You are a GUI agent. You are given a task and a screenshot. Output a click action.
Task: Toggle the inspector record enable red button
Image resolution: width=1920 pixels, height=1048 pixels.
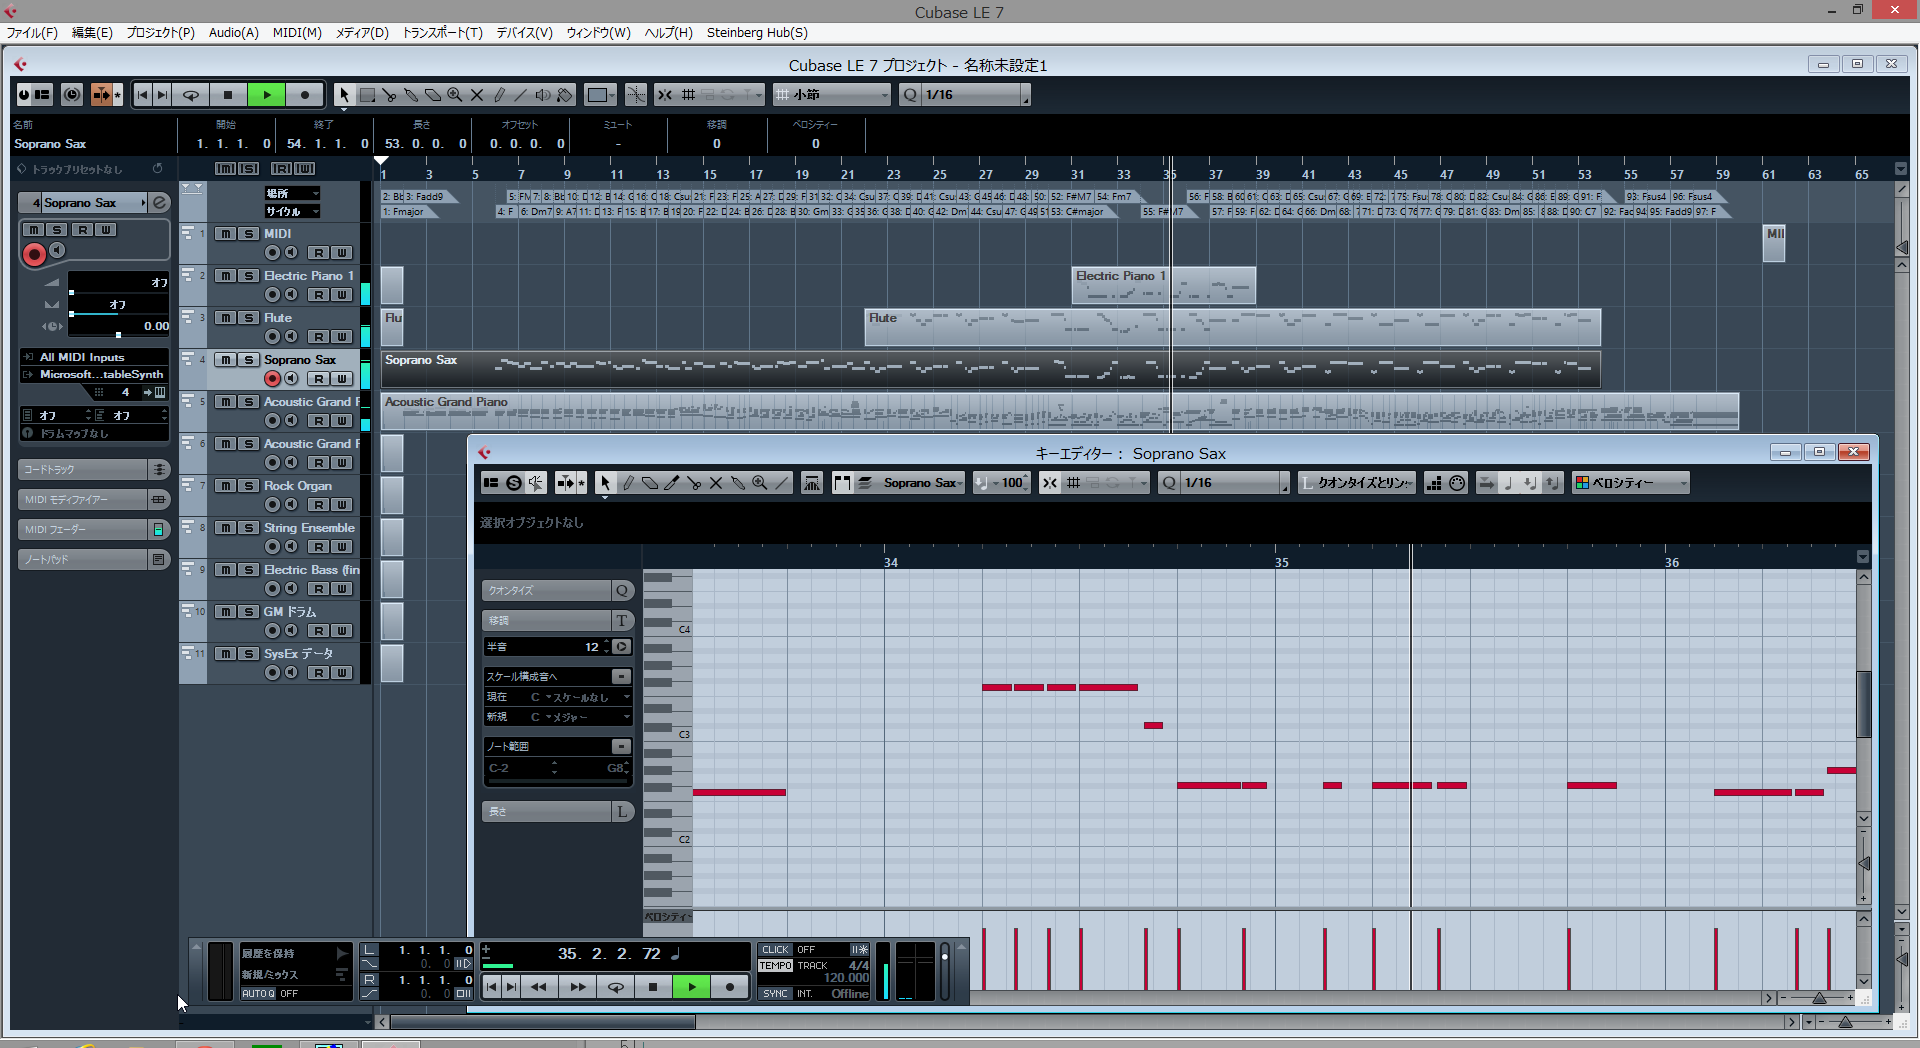(x=34, y=254)
